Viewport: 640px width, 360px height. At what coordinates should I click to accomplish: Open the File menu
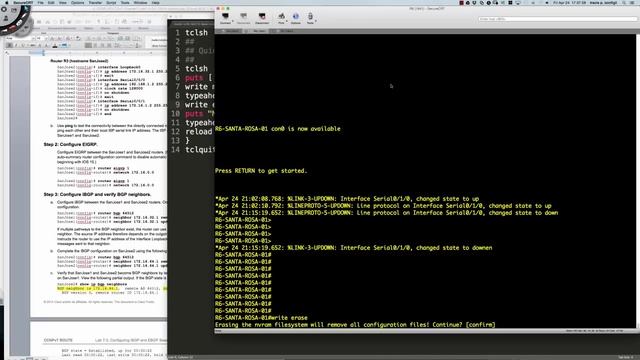coord(40,2)
